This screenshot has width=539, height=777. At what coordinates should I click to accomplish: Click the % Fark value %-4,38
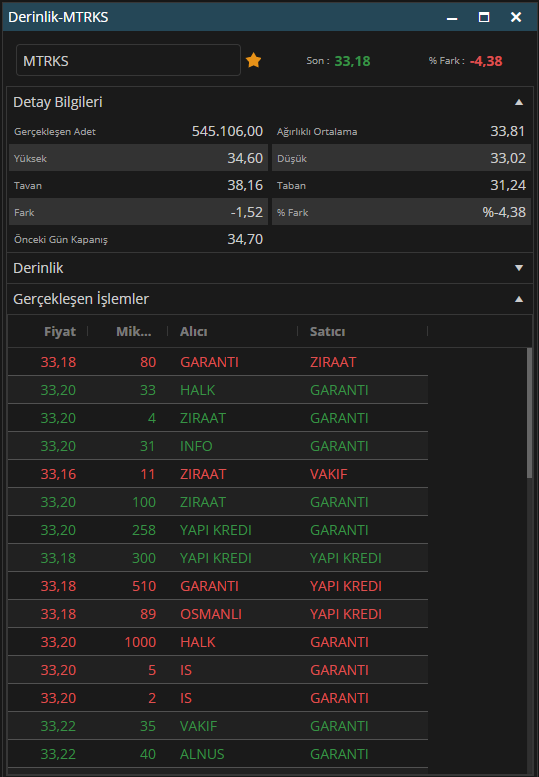(504, 212)
